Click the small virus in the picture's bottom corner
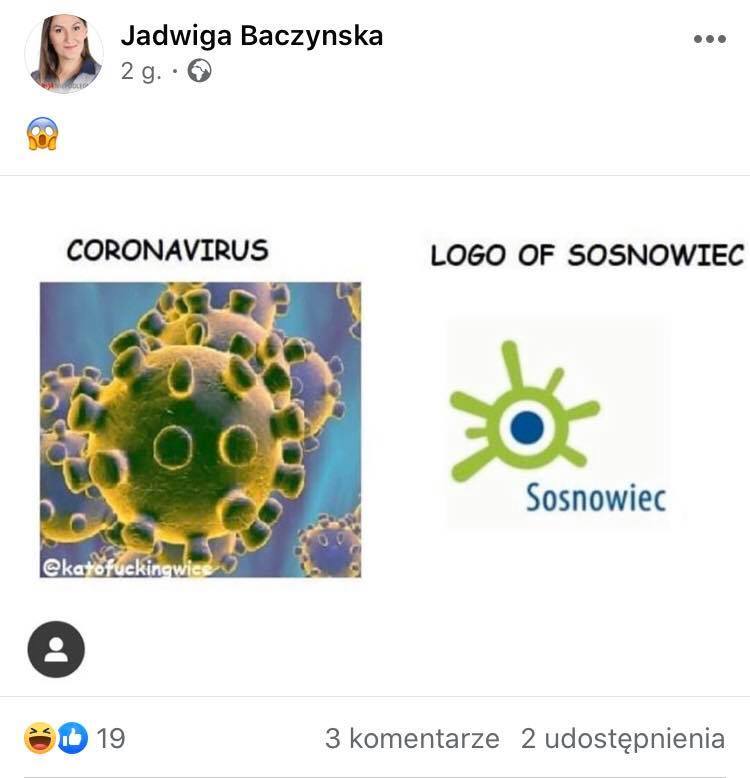This screenshot has height=778, width=750. pos(328,545)
